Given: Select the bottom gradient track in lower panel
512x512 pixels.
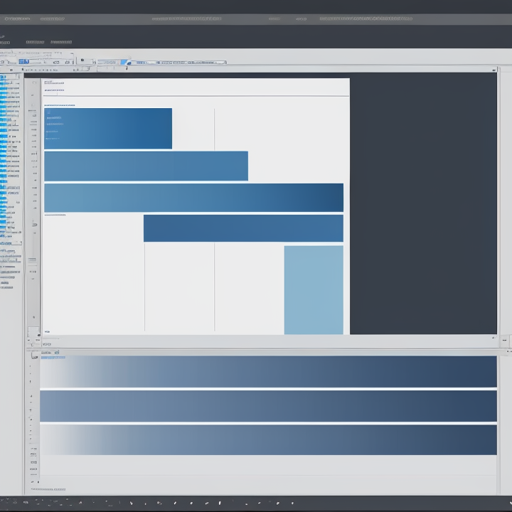Looking at the screenshot, I should point(268,440).
